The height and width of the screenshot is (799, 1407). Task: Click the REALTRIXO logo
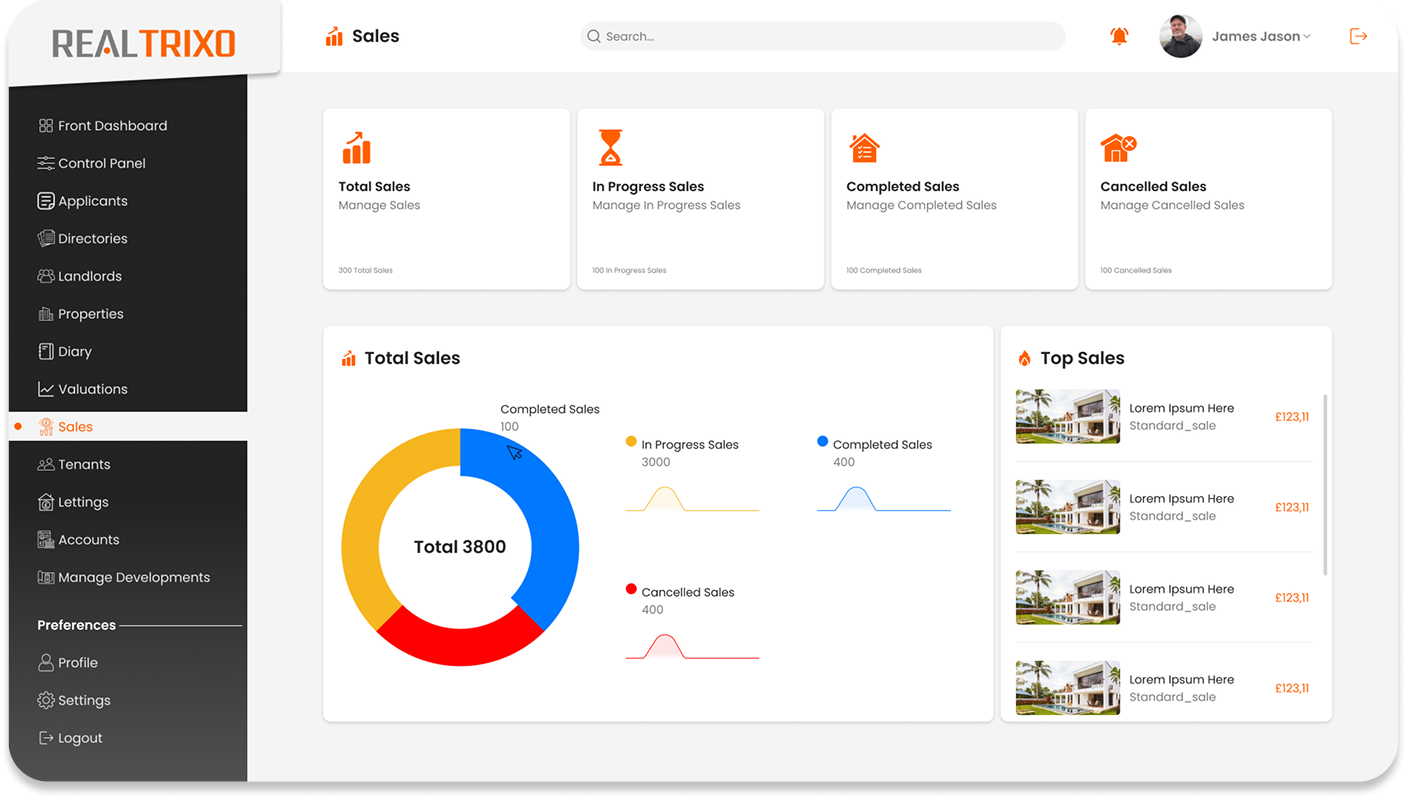click(144, 43)
